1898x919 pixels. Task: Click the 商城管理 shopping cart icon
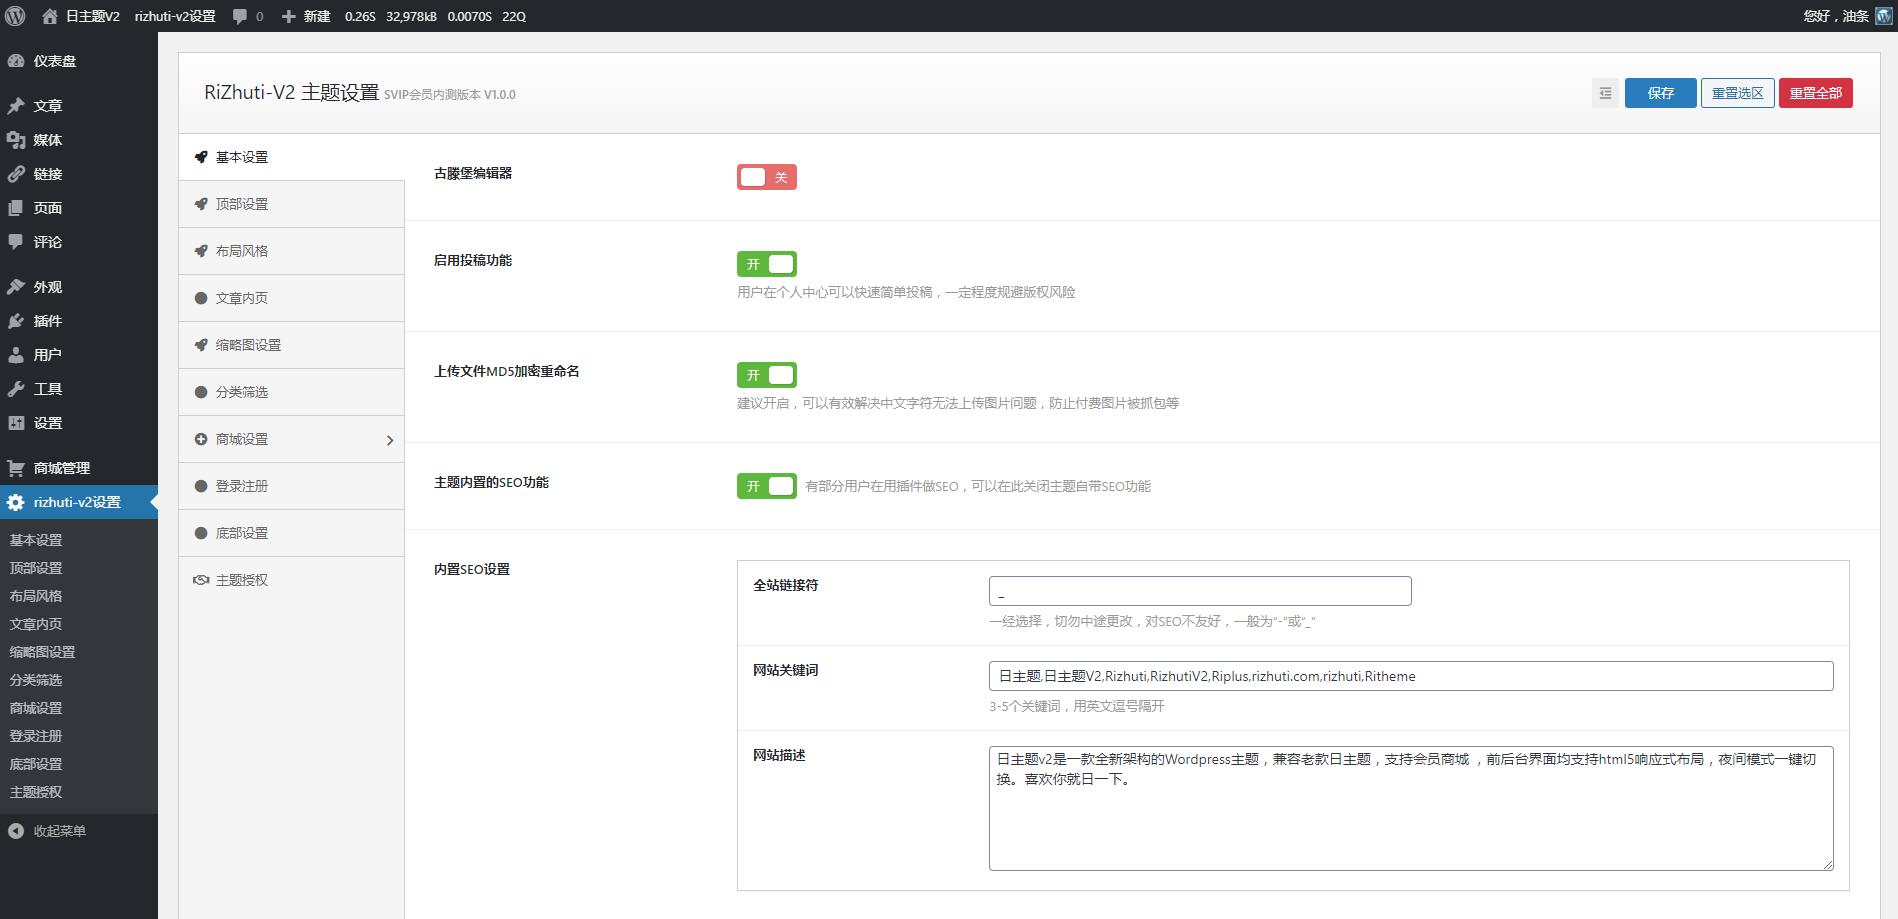15,468
